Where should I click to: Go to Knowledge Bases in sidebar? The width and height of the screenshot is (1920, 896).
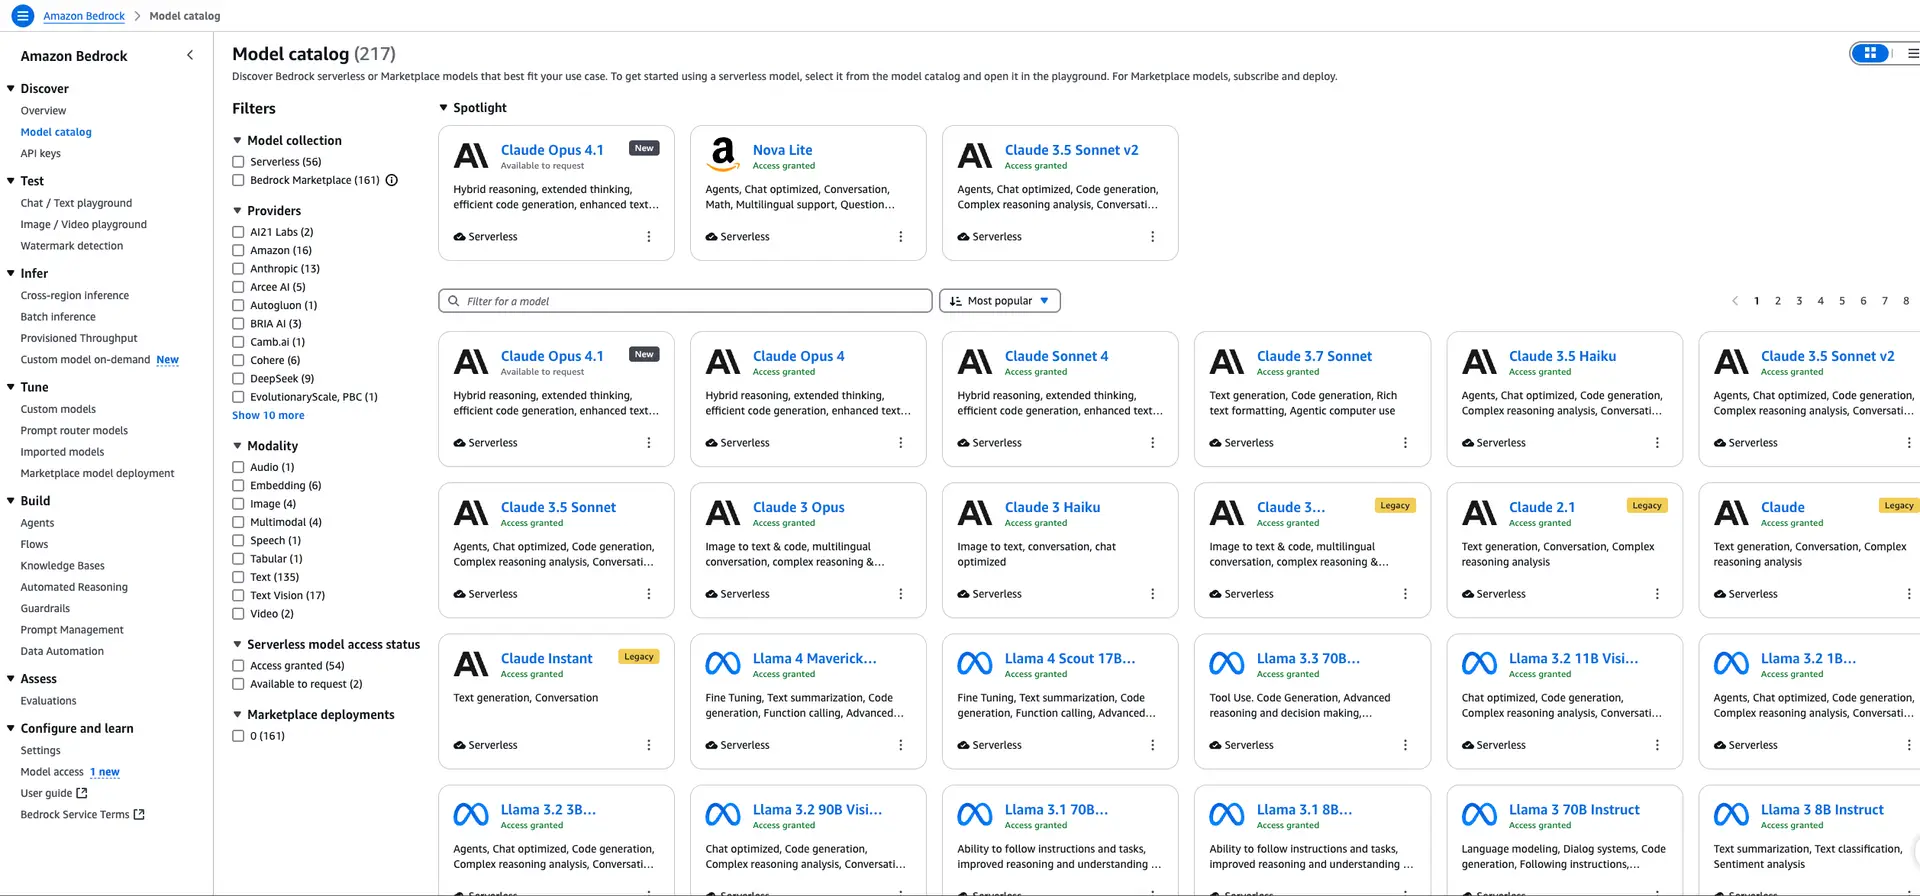coord(62,566)
